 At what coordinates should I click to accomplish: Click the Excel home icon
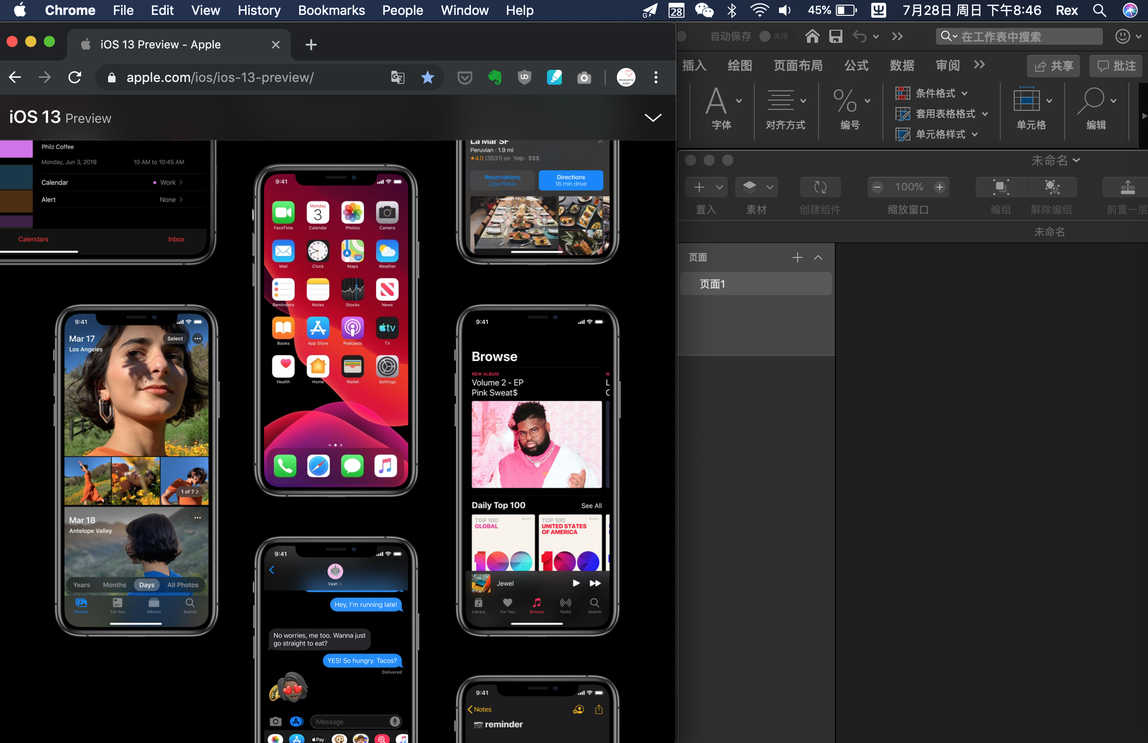click(812, 36)
